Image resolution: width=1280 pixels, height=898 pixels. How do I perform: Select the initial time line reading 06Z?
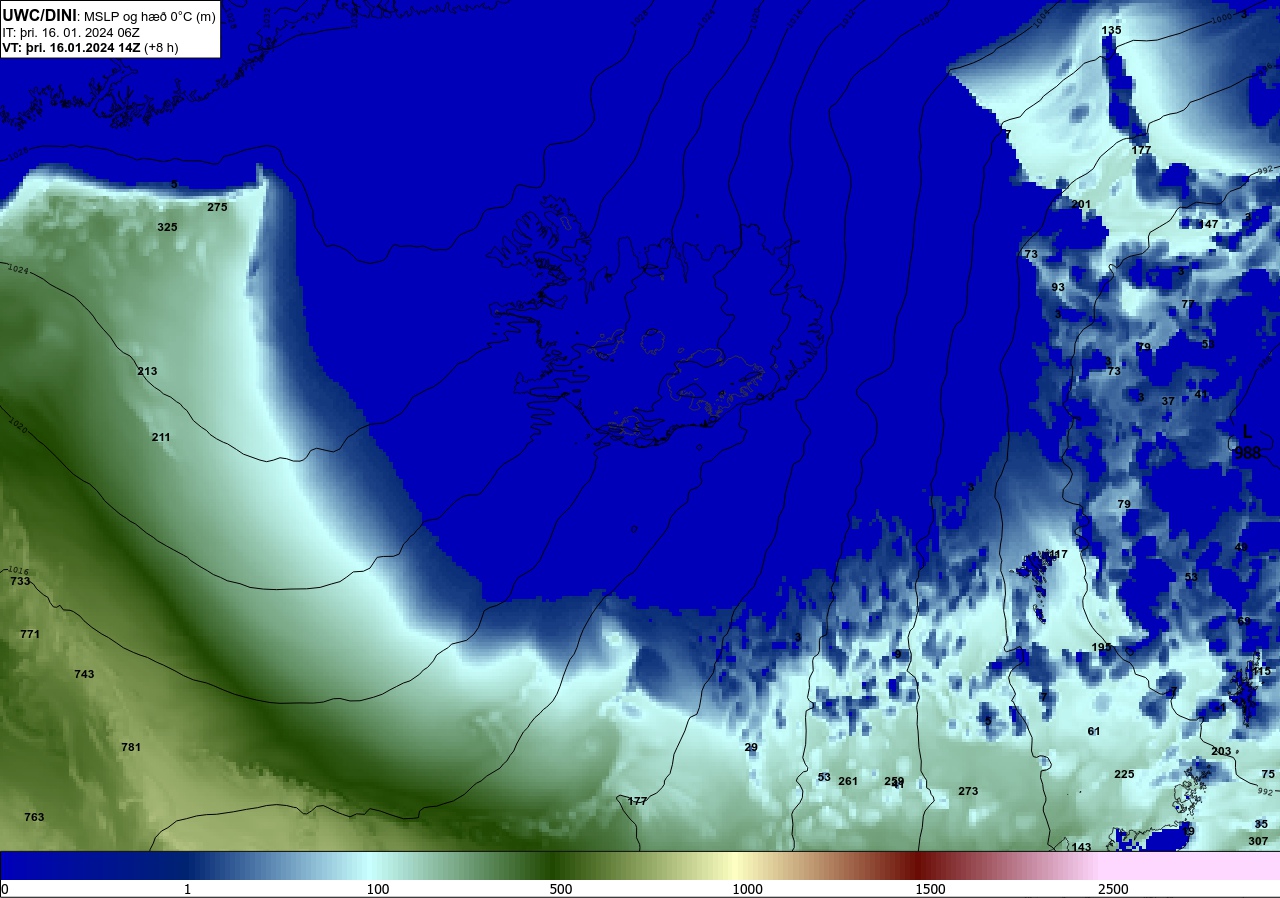point(71,33)
